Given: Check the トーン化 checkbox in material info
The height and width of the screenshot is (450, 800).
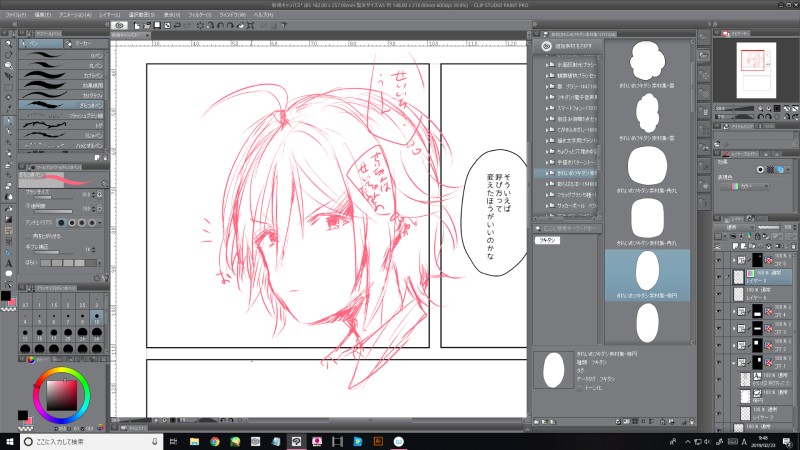Looking at the screenshot, I should click(580, 388).
